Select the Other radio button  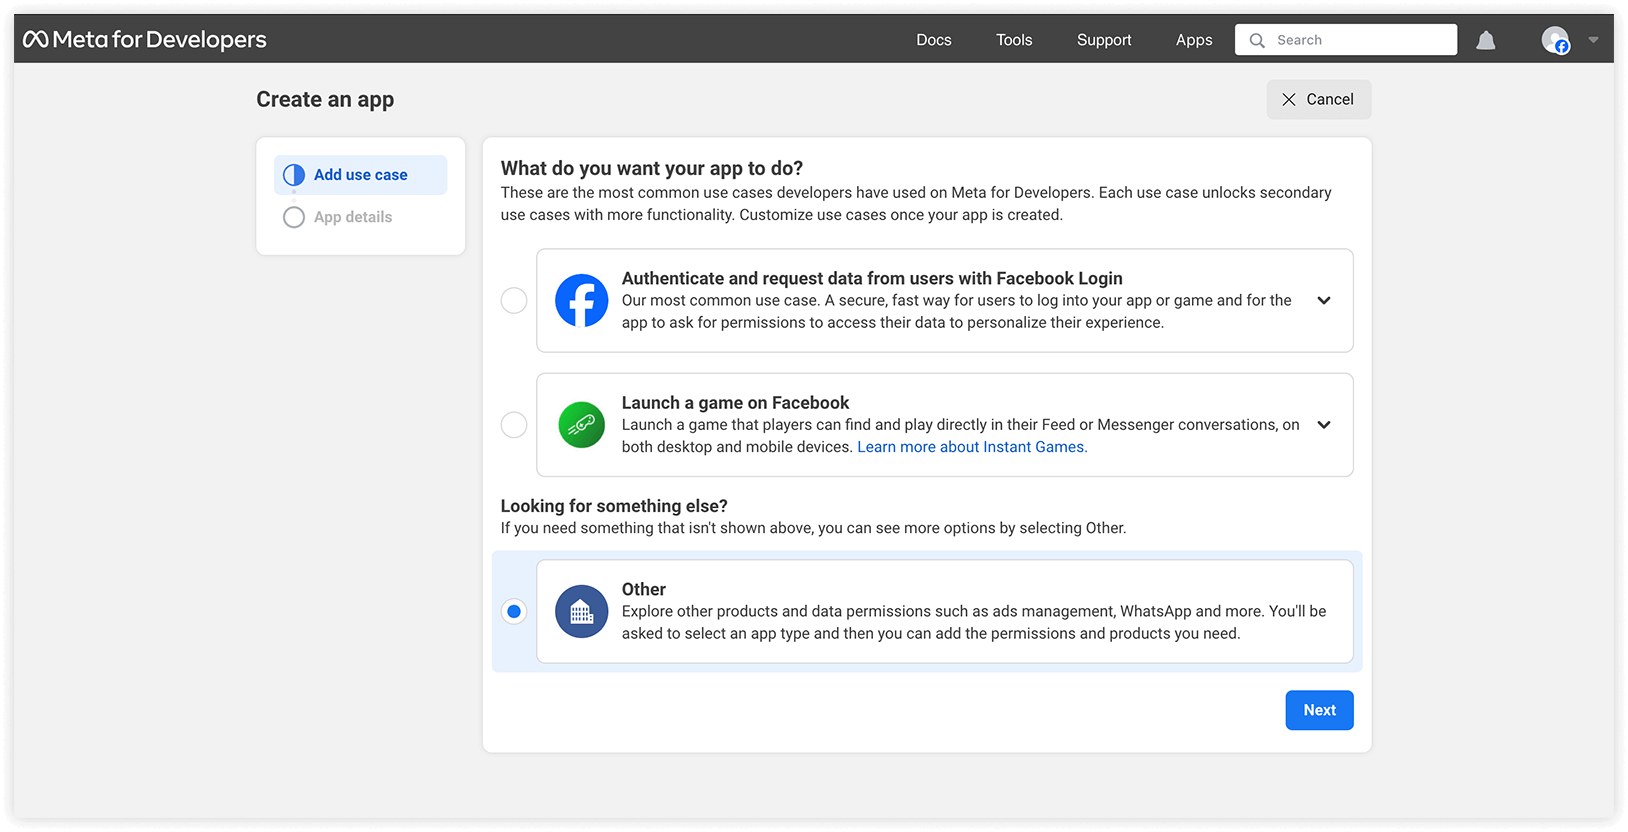tap(514, 611)
